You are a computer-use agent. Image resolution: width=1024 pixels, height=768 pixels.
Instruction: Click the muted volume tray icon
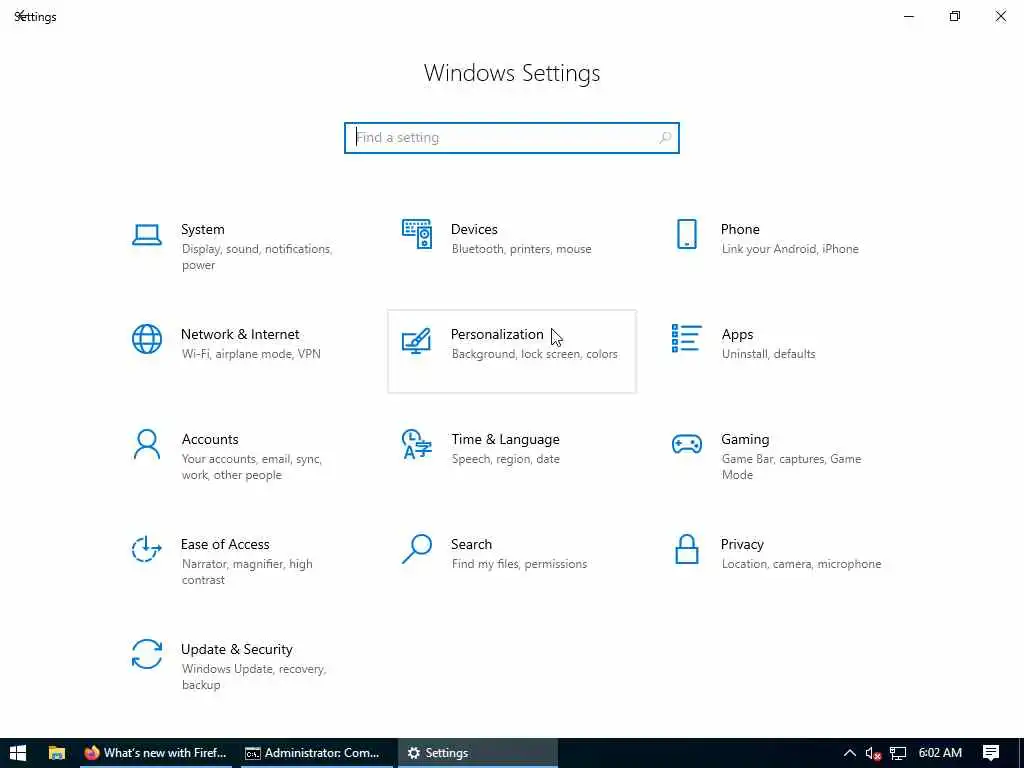coord(873,753)
